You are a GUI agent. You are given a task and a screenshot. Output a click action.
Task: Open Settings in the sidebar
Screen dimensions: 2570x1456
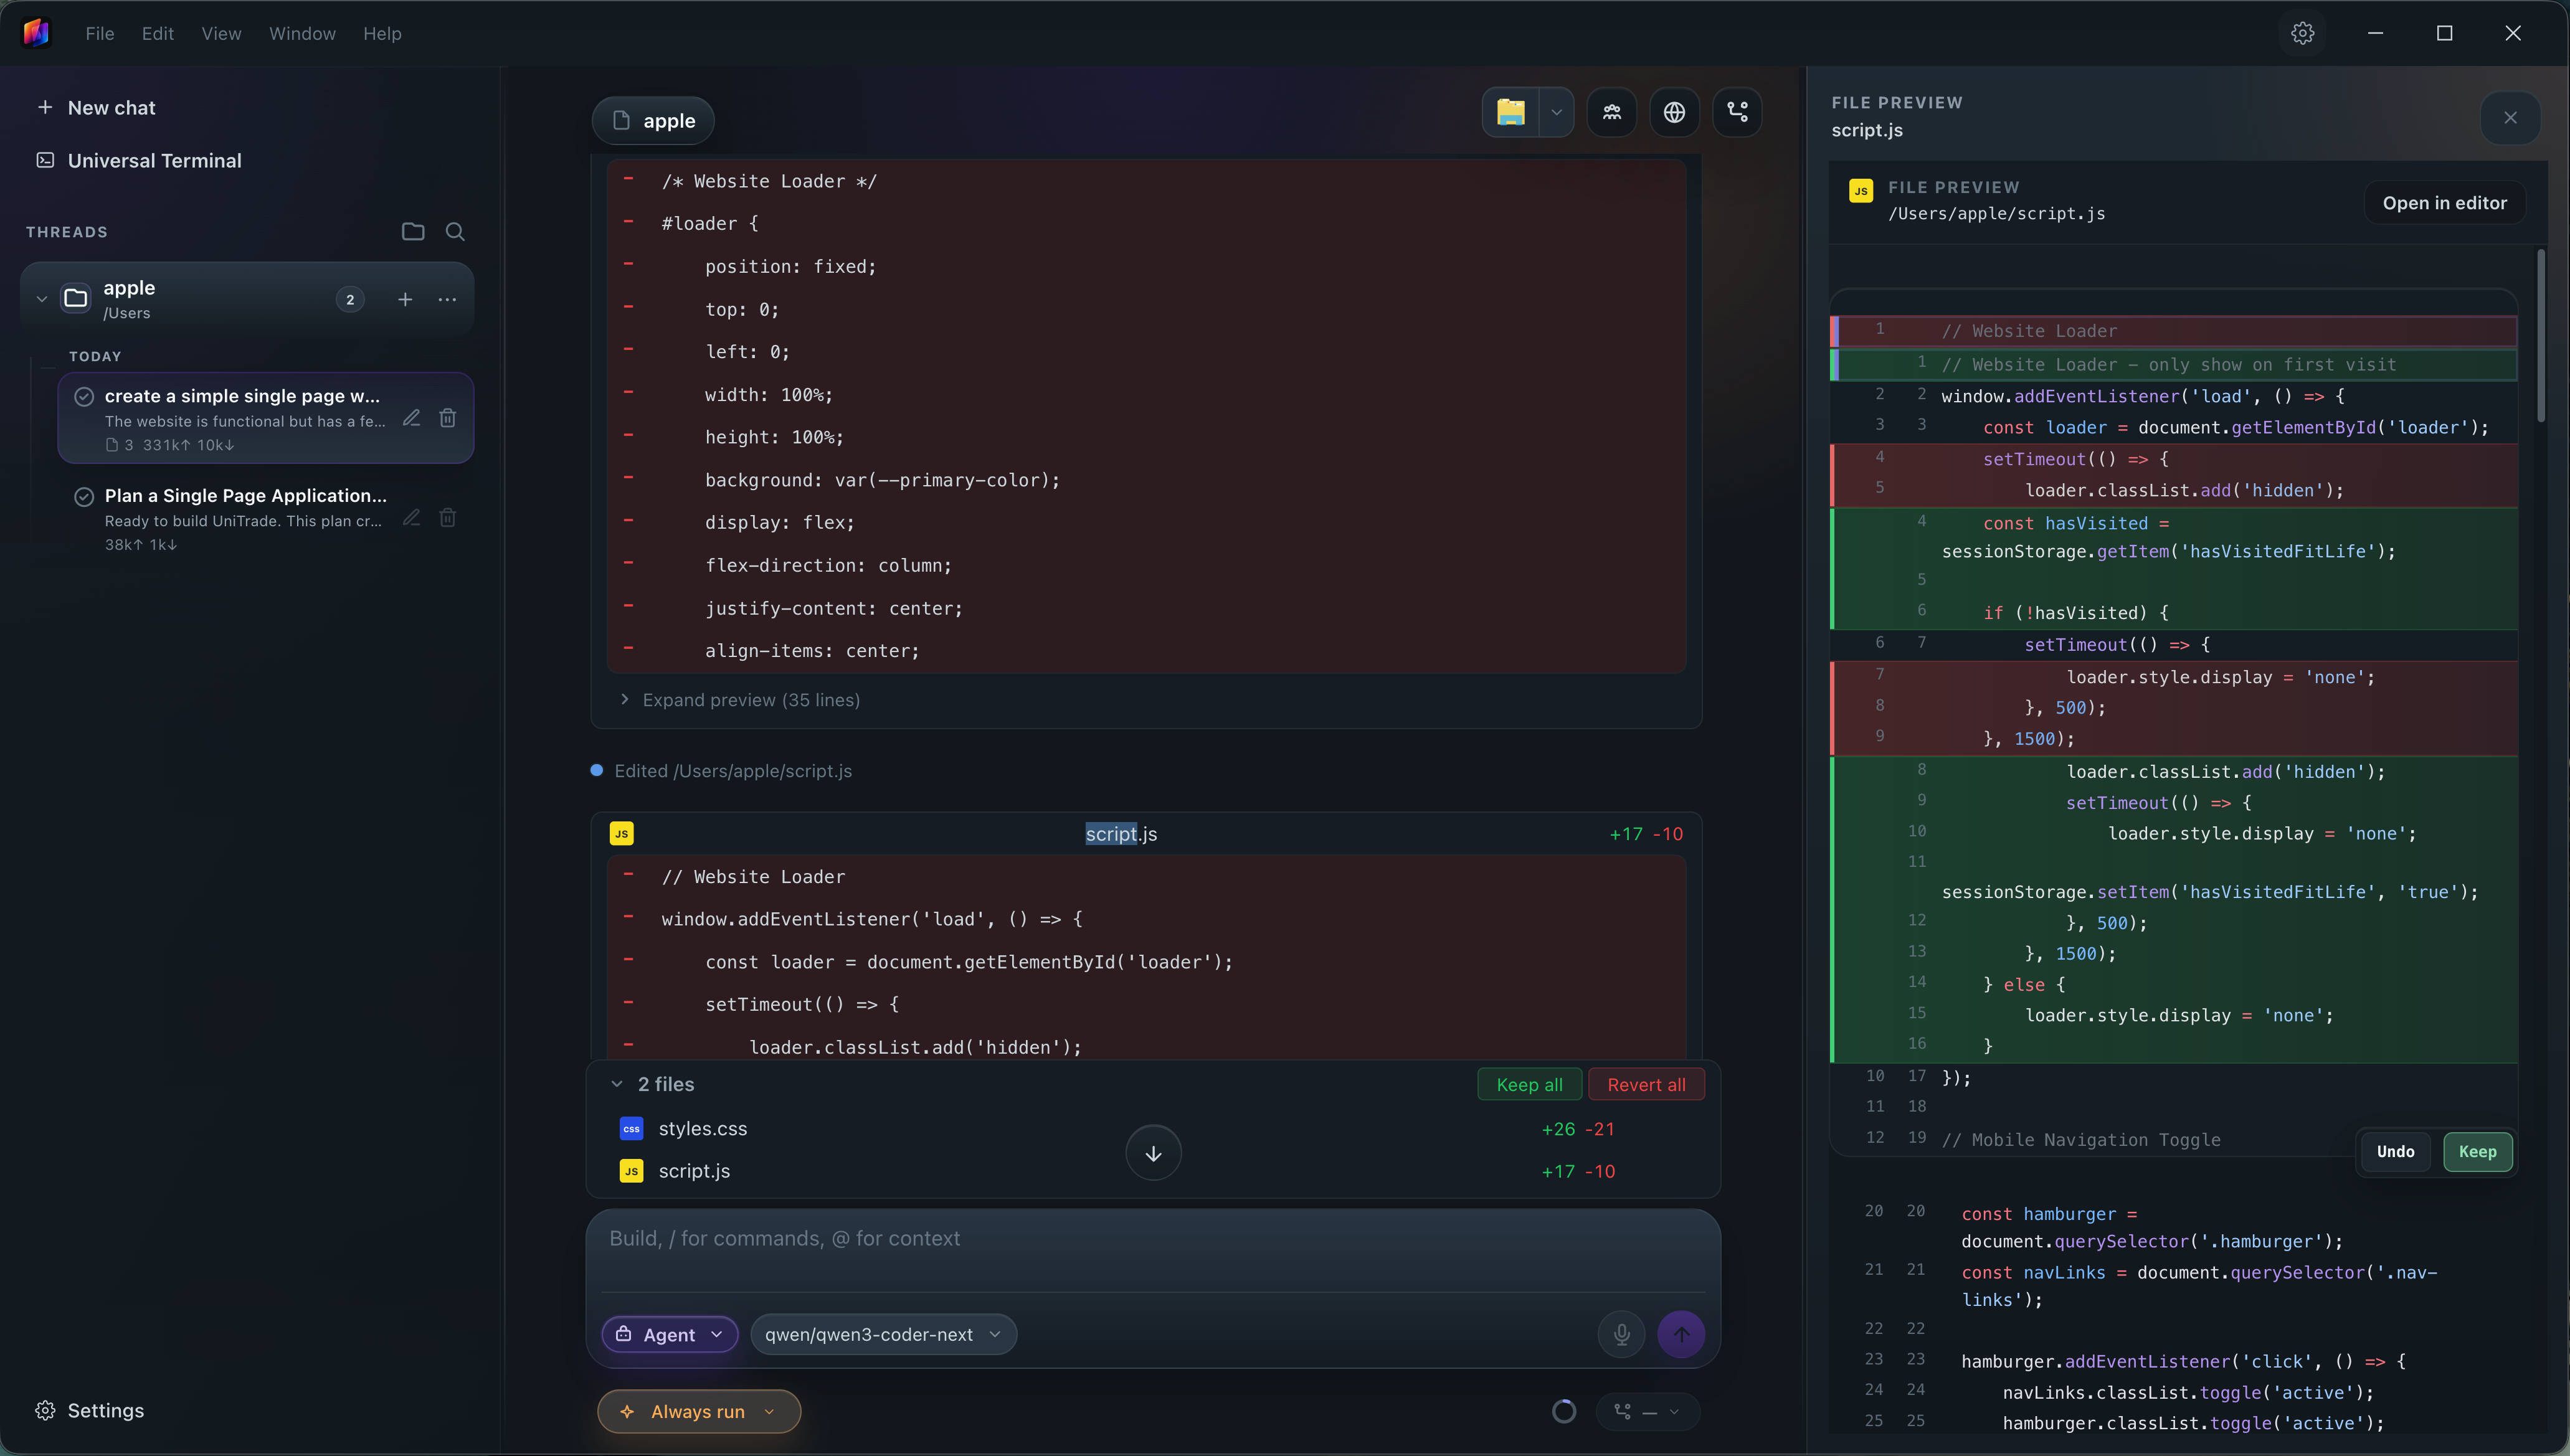click(x=90, y=1410)
